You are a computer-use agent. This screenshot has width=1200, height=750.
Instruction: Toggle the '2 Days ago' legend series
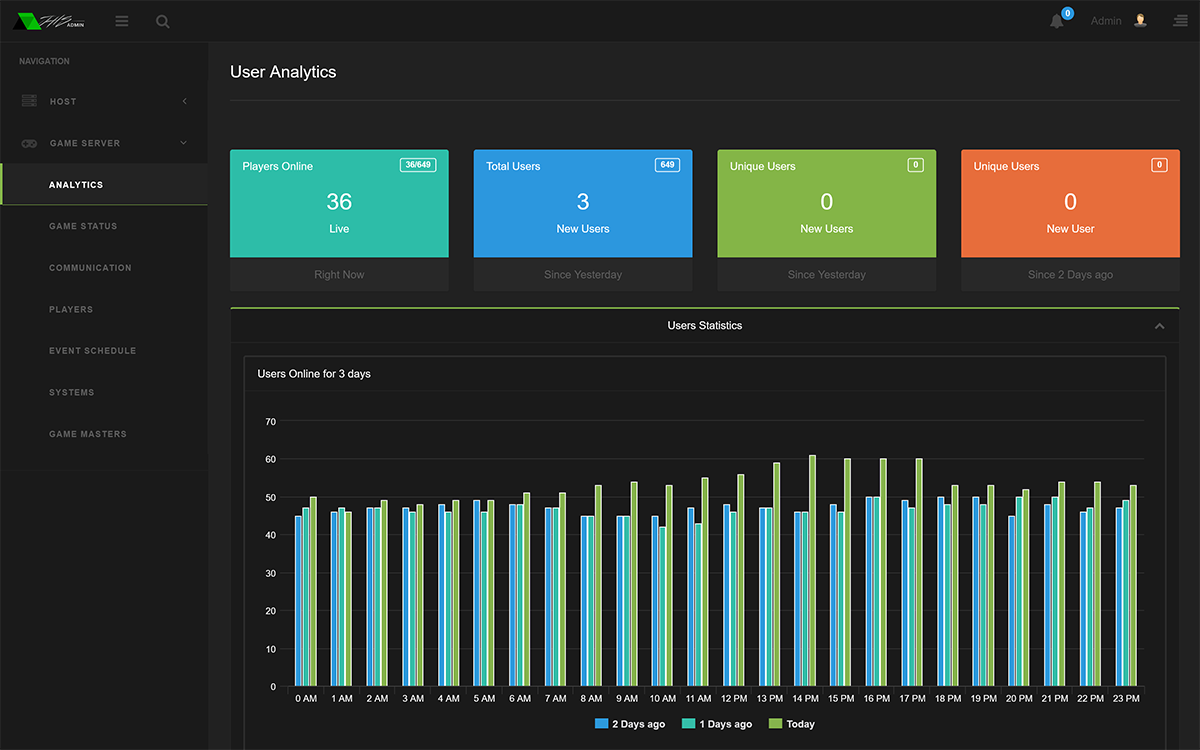630,724
